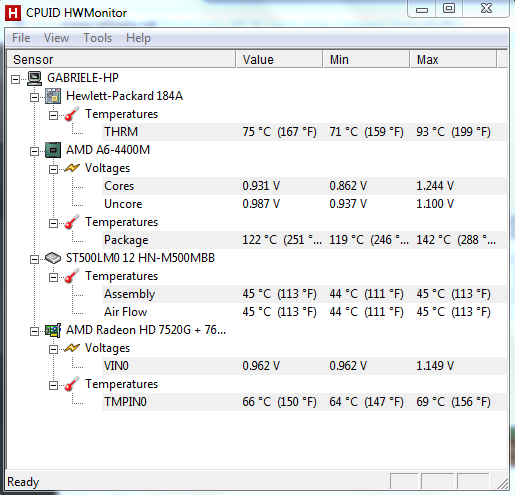Collapse the AMD Radeon HD 7520G node
This screenshot has height=495, width=515.
34,331
